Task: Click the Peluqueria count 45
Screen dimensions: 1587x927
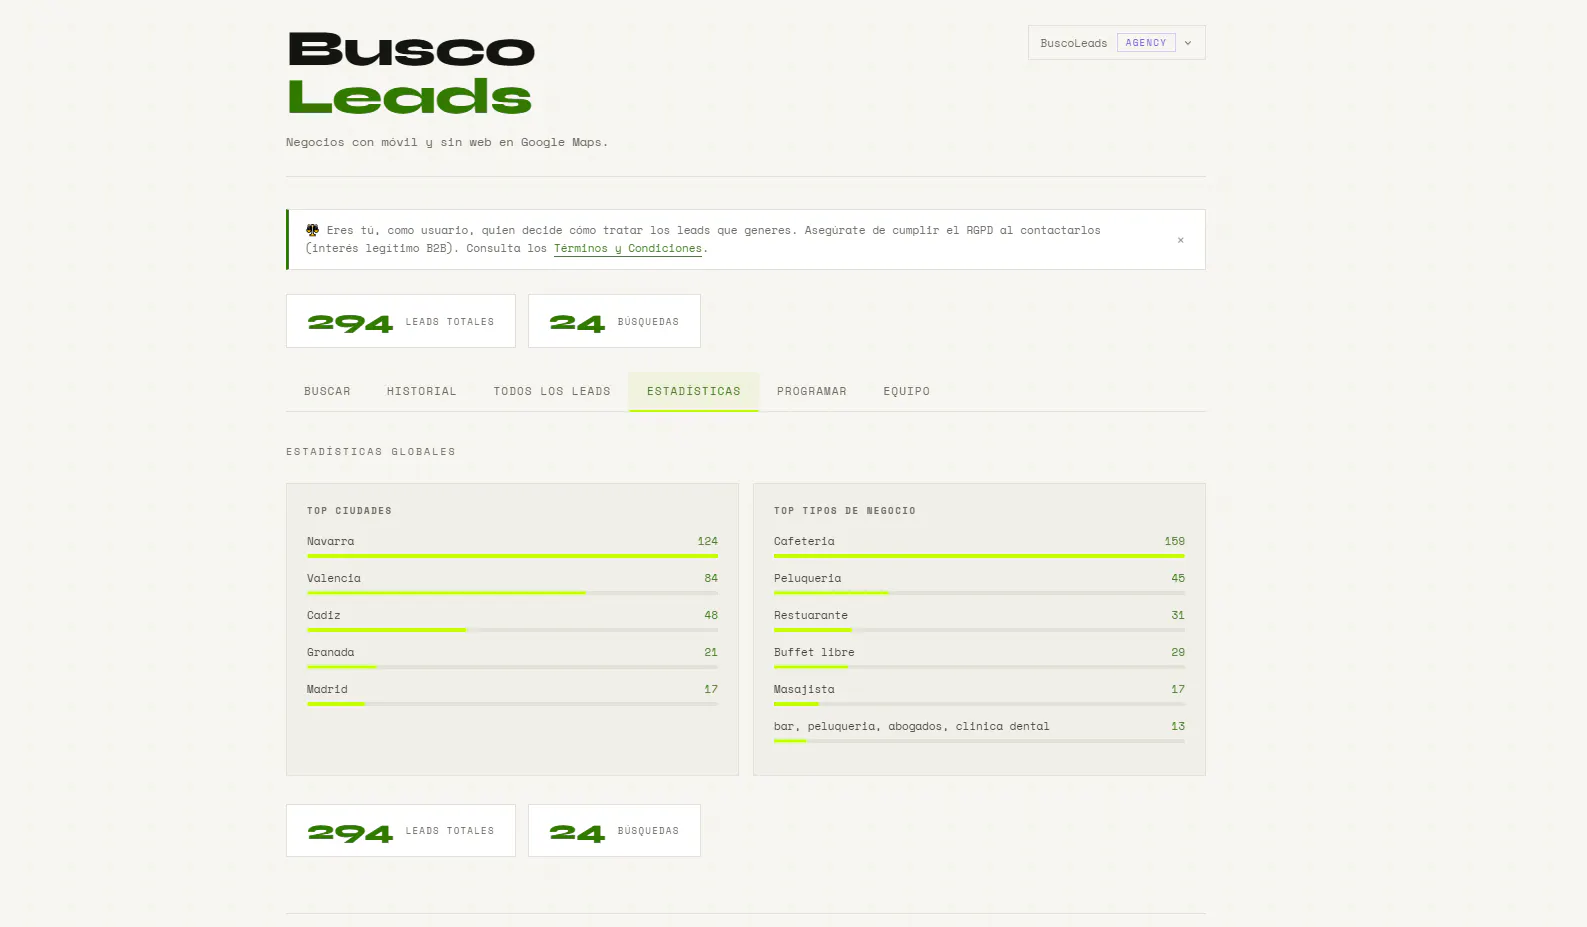Action: click(1178, 578)
